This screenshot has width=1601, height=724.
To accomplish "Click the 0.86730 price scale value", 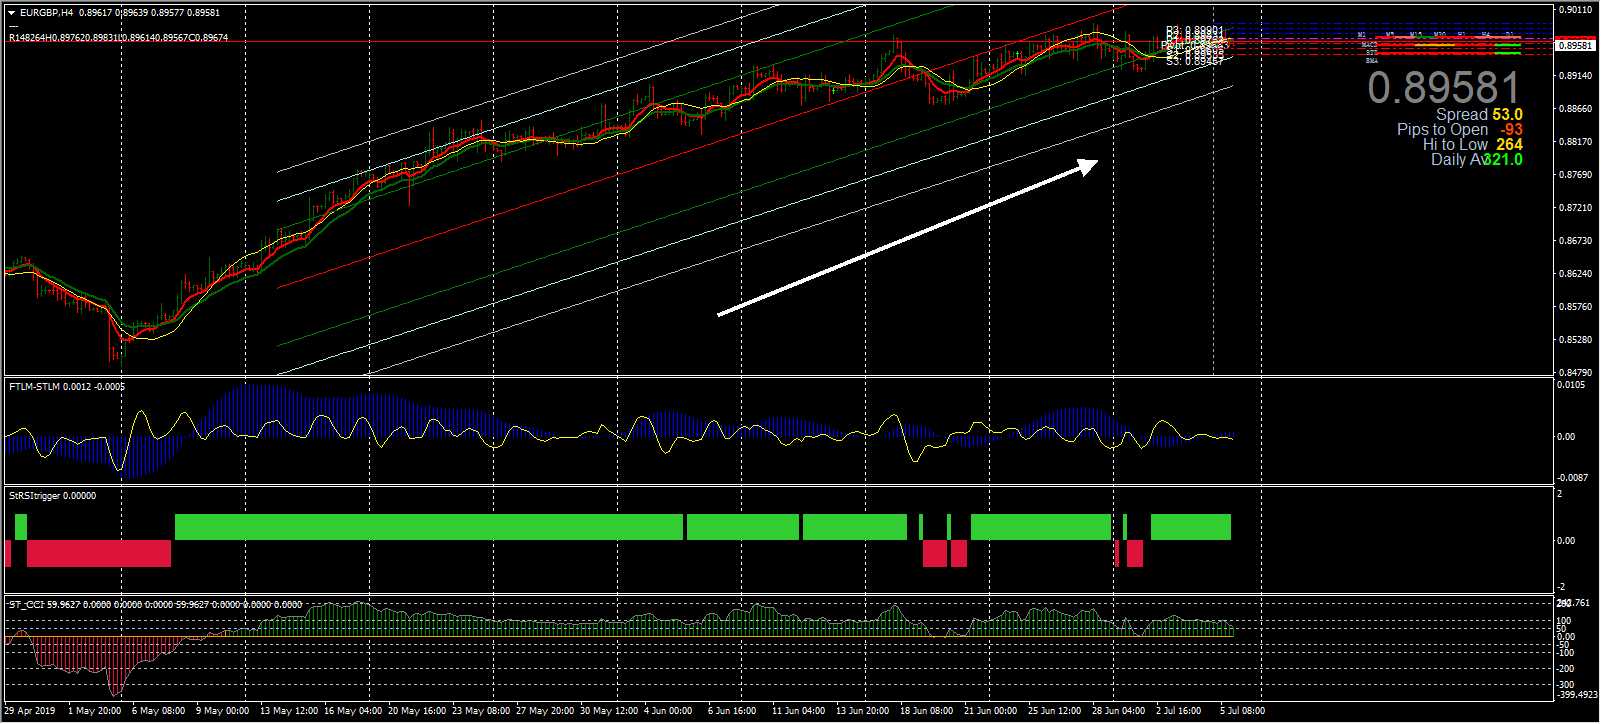I will (1576, 241).
